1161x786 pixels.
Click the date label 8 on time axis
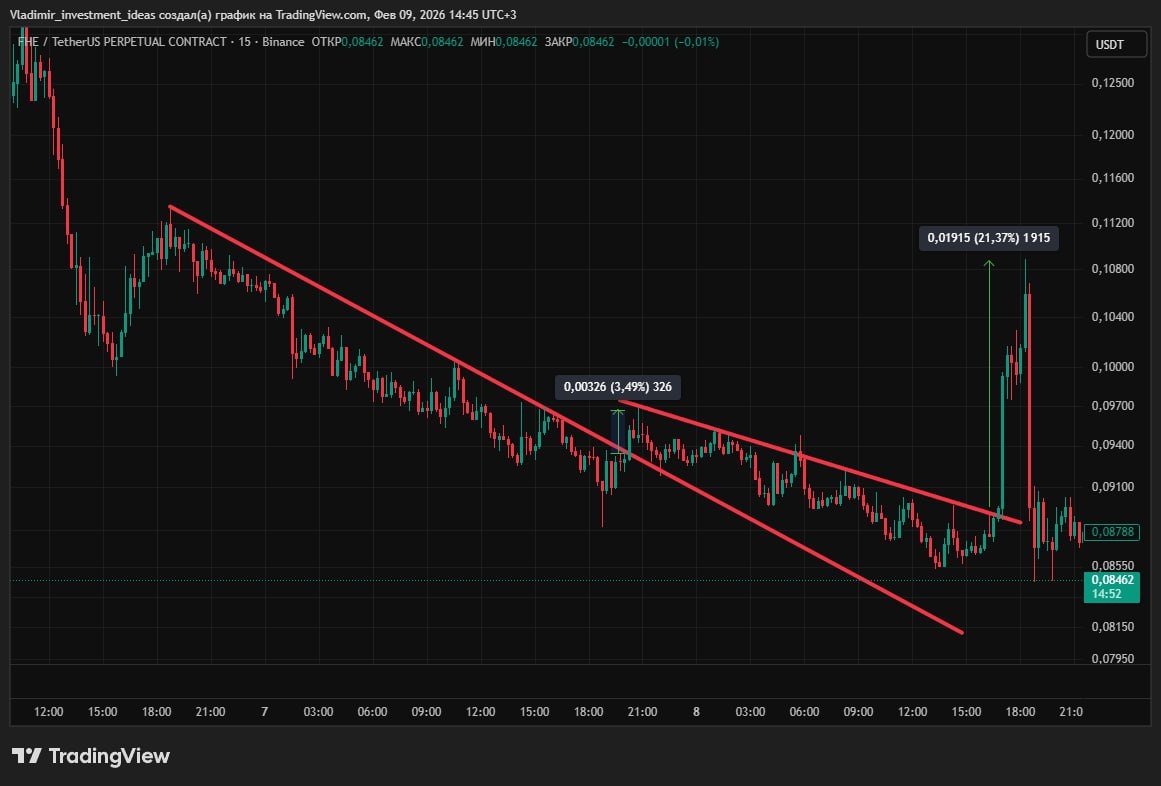click(696, 711)
